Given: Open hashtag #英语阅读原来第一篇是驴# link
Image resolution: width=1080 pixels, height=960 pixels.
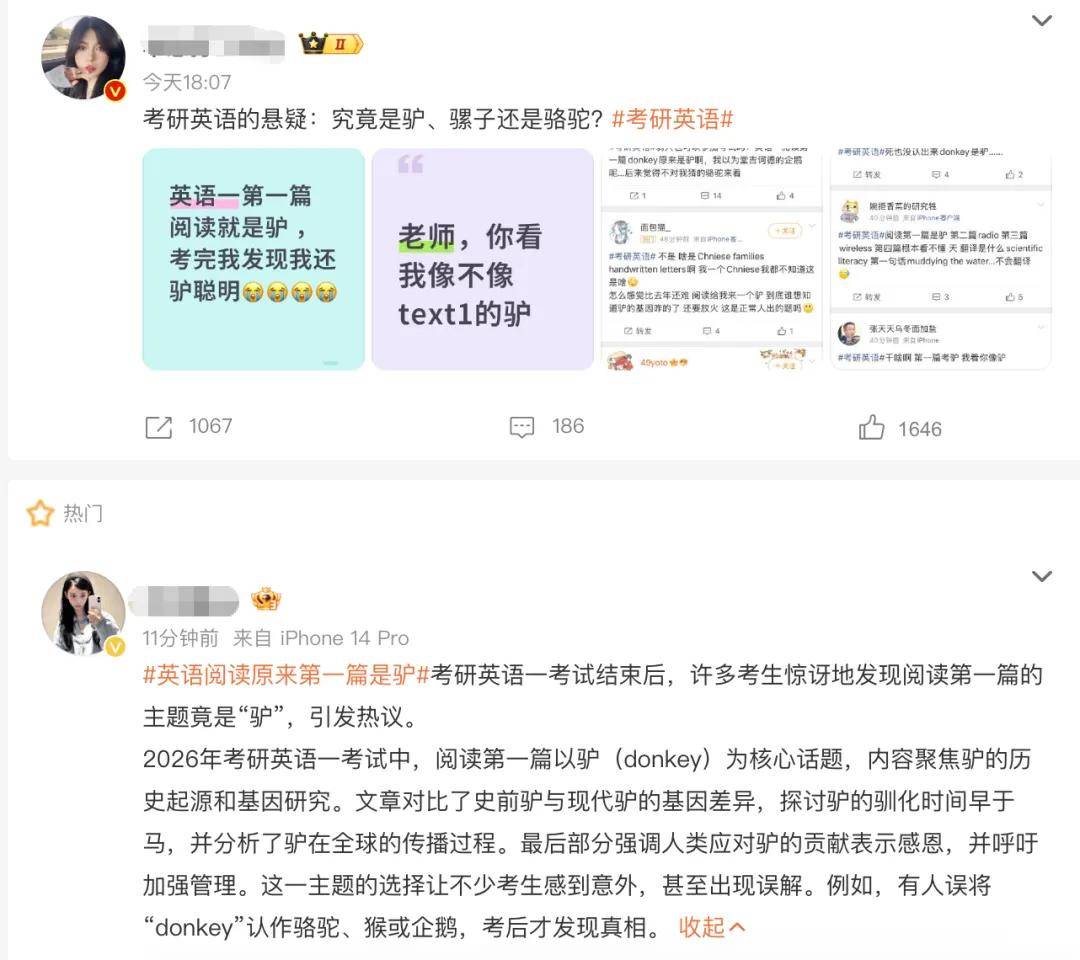Looking at the screenshot, I should pyautogui.click(x=286, y=675).
